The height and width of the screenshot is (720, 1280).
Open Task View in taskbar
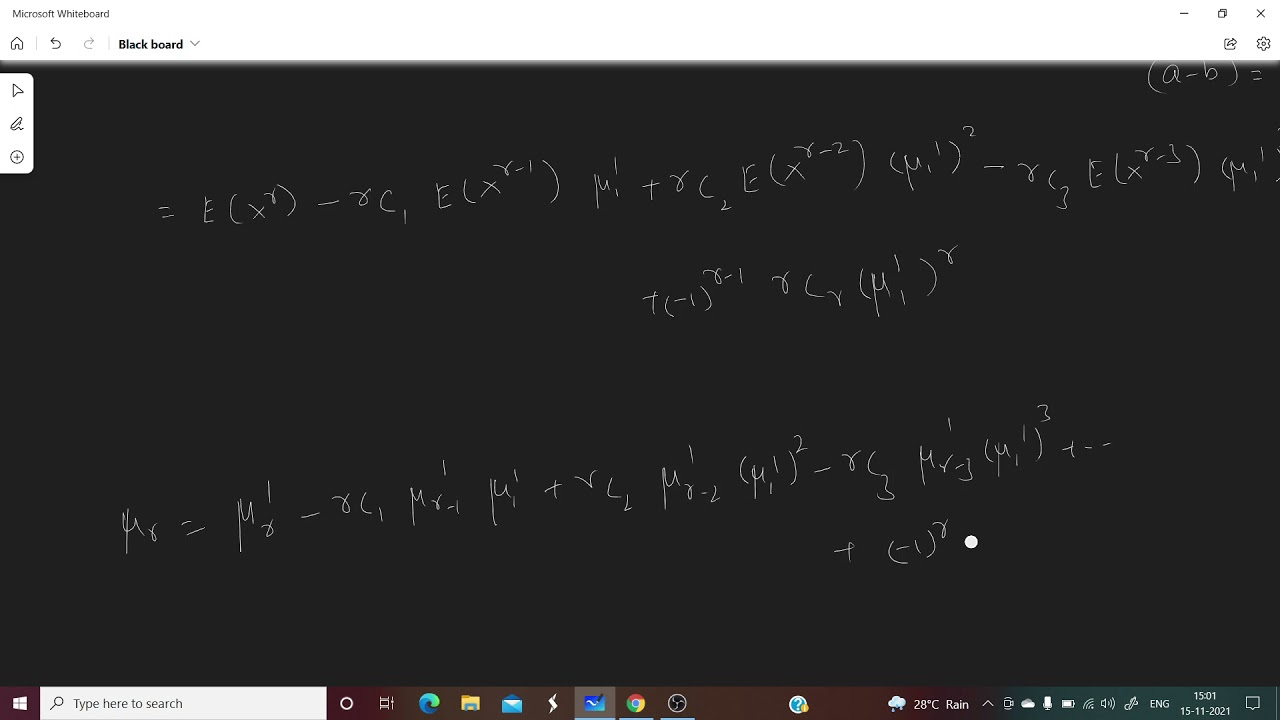click(387, 703)
